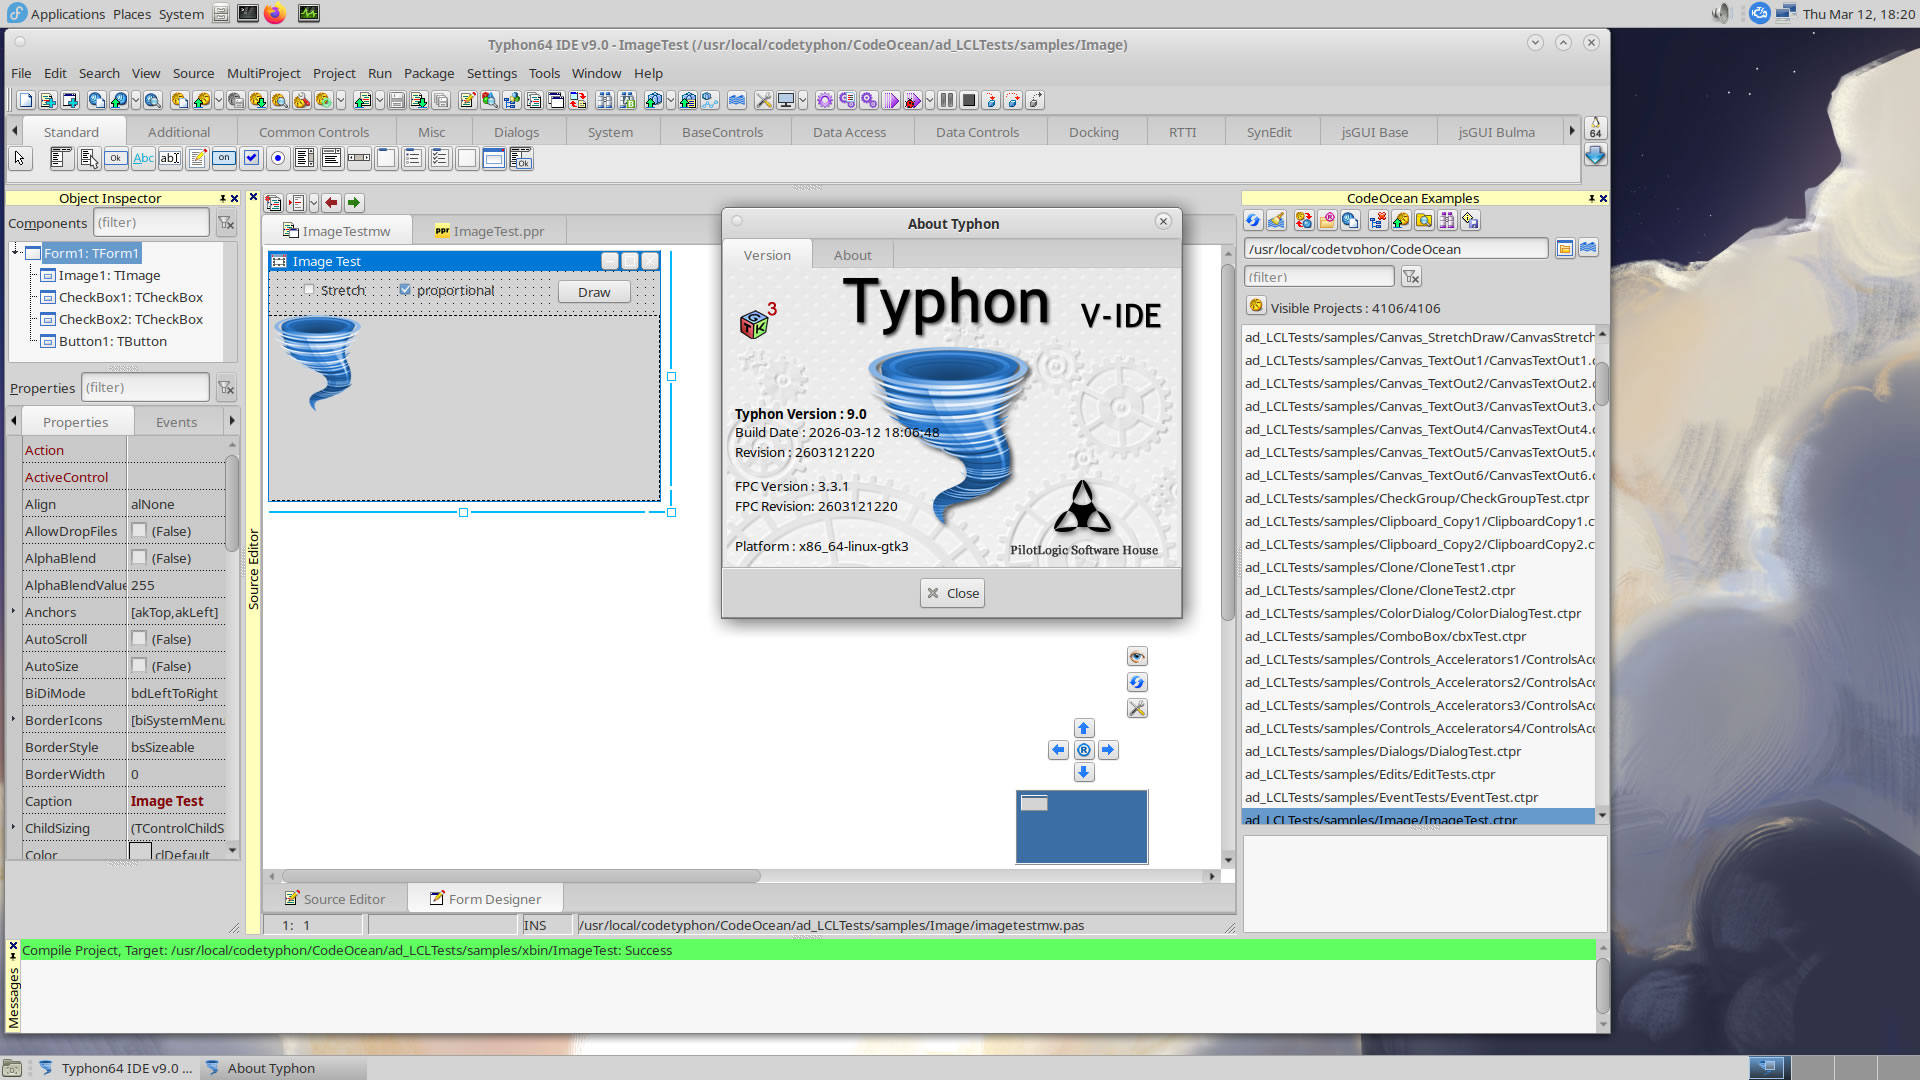Click Close button in About Typhon
The height and width of the screenshot is (1080, 1920).
click(x=951, y=593)
